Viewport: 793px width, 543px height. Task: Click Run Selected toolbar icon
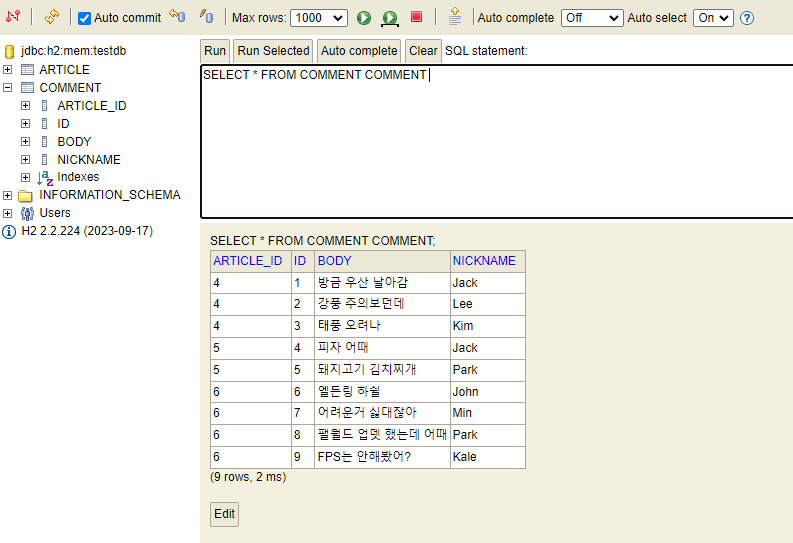coord(390,18)
